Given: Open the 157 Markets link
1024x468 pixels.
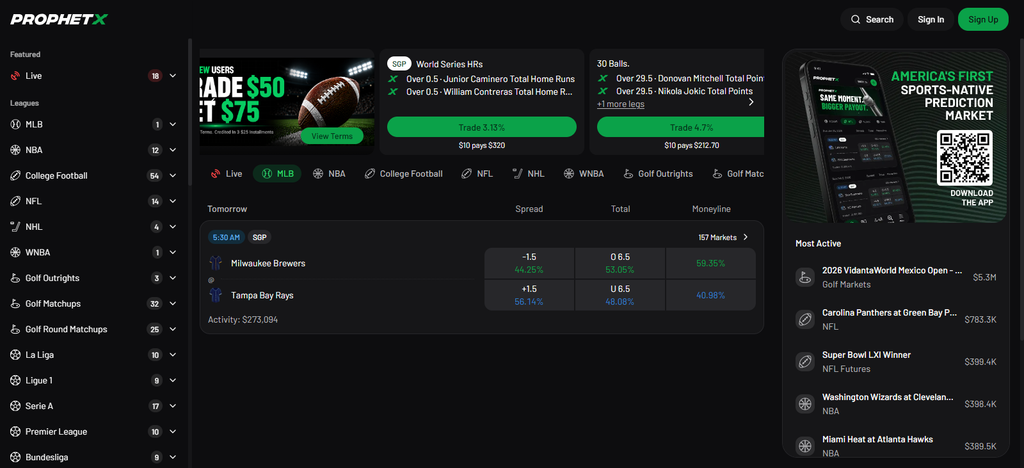Looking at the screenshot, I should 724,238.
